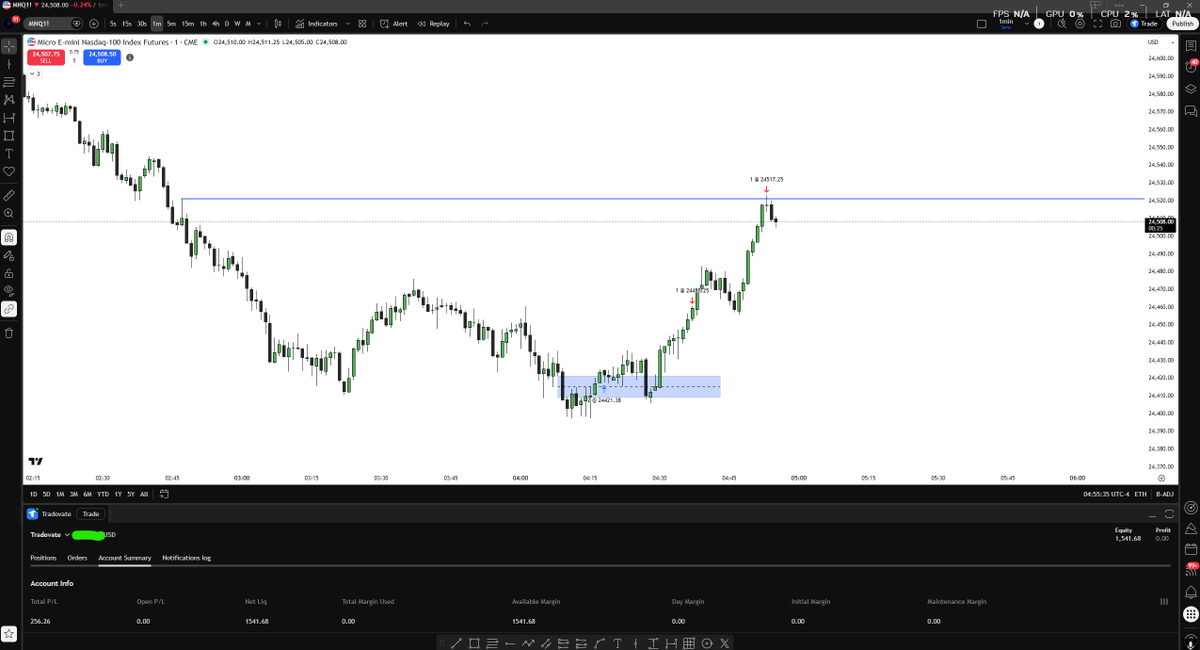Set date range to 1D

[33, 494]
